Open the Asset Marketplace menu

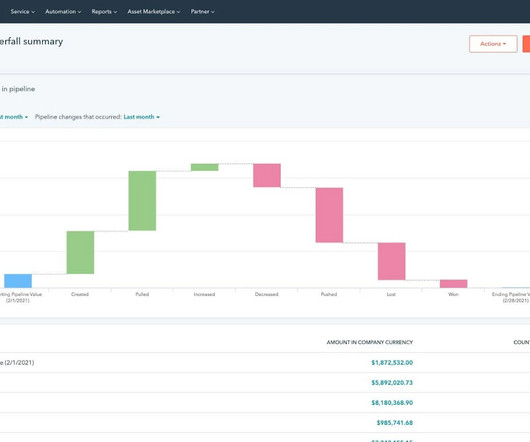153,11
